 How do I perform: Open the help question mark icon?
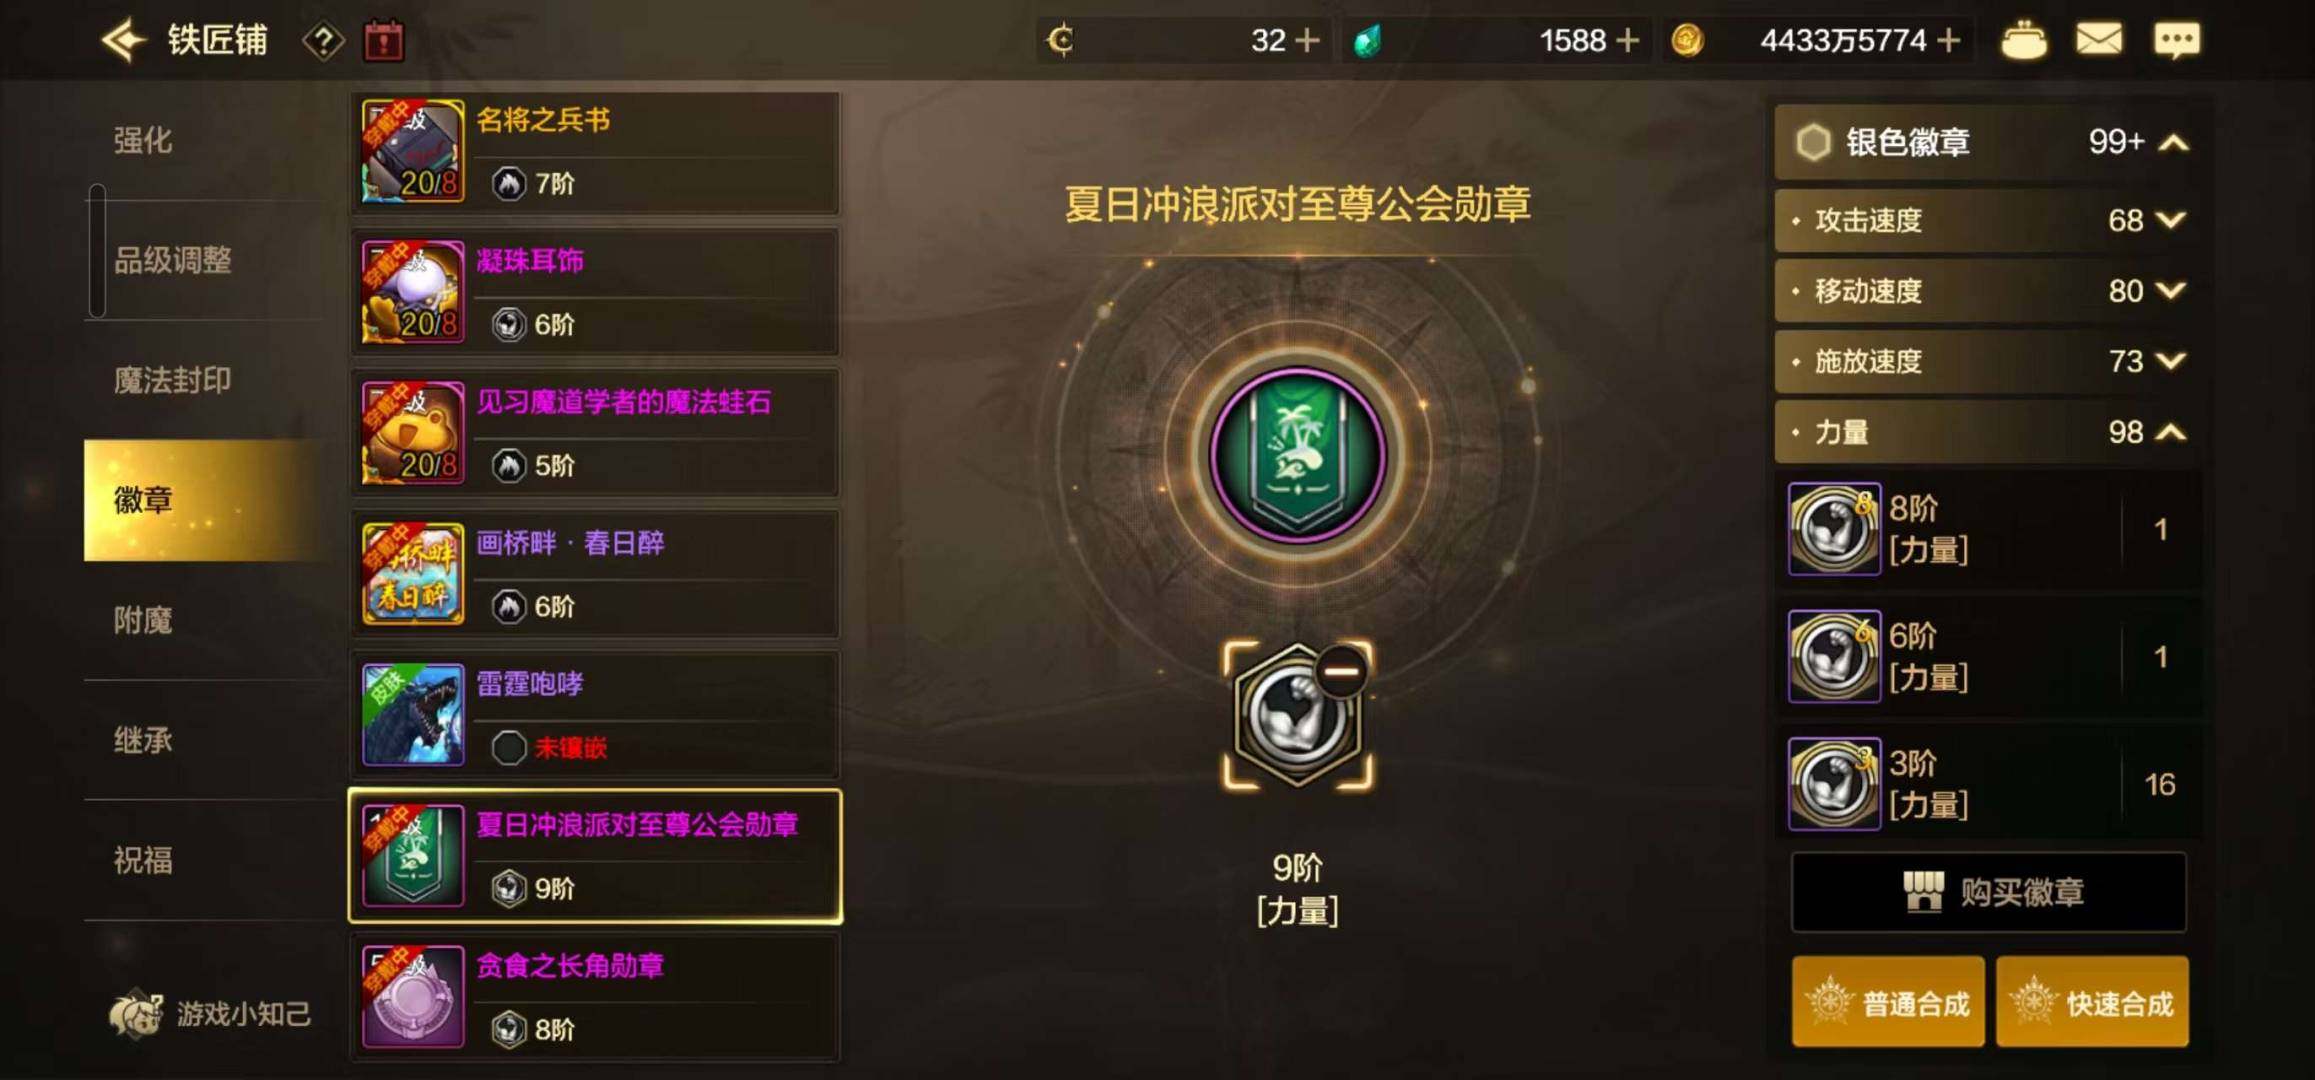click(323, 41)
